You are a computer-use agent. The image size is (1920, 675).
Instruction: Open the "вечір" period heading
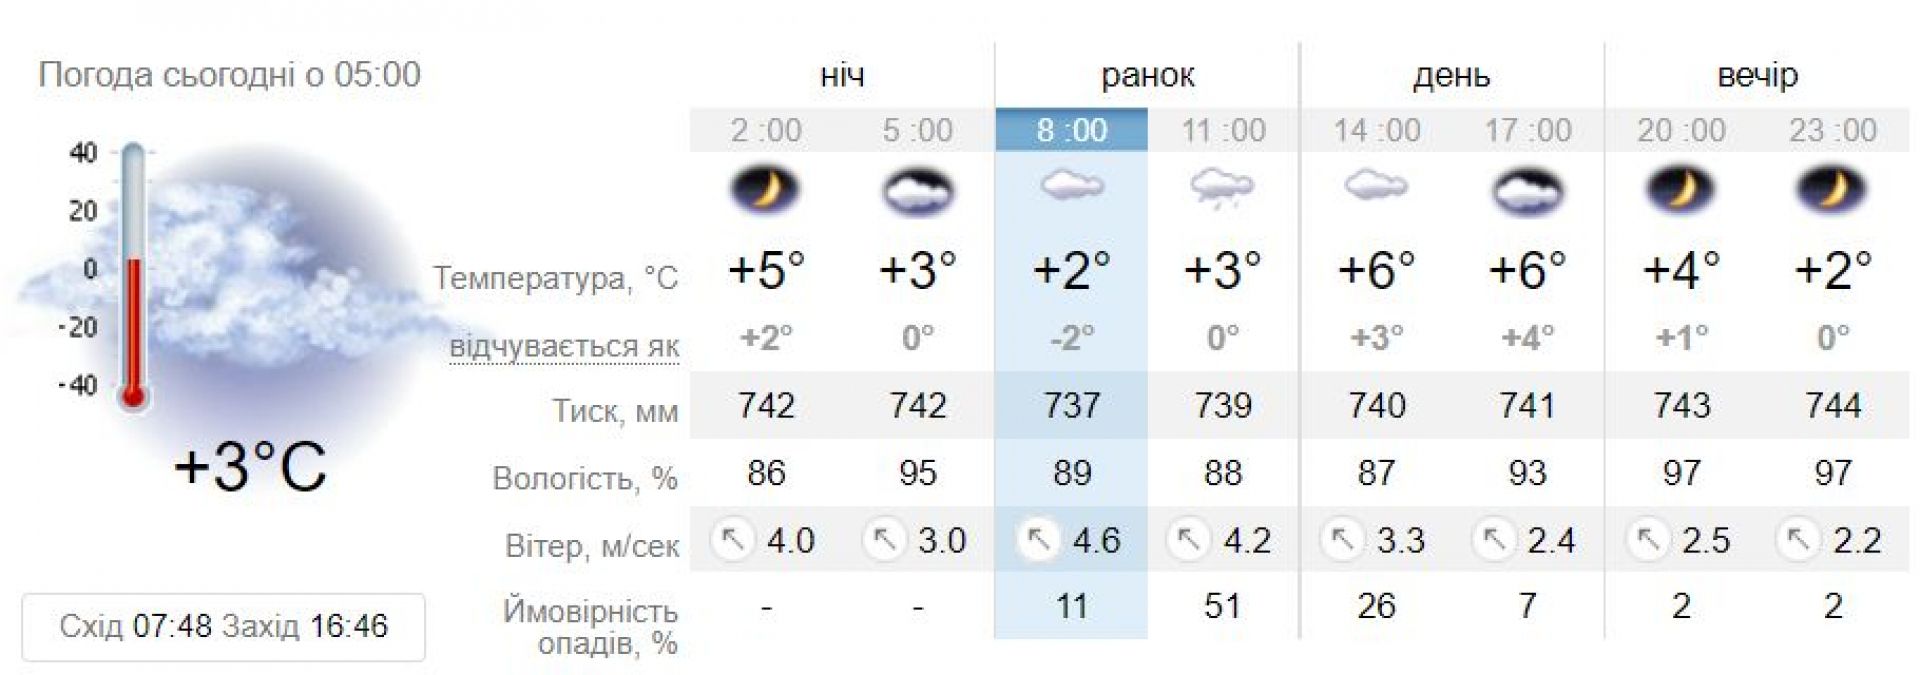pyautogui.click(x=1757, y=75)
